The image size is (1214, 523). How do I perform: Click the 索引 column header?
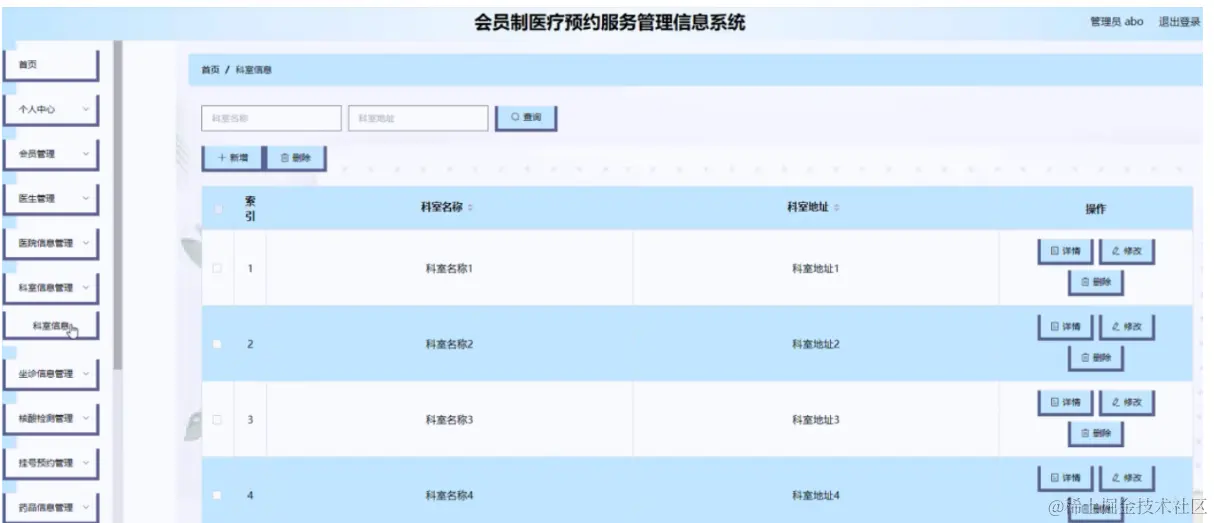251,208
